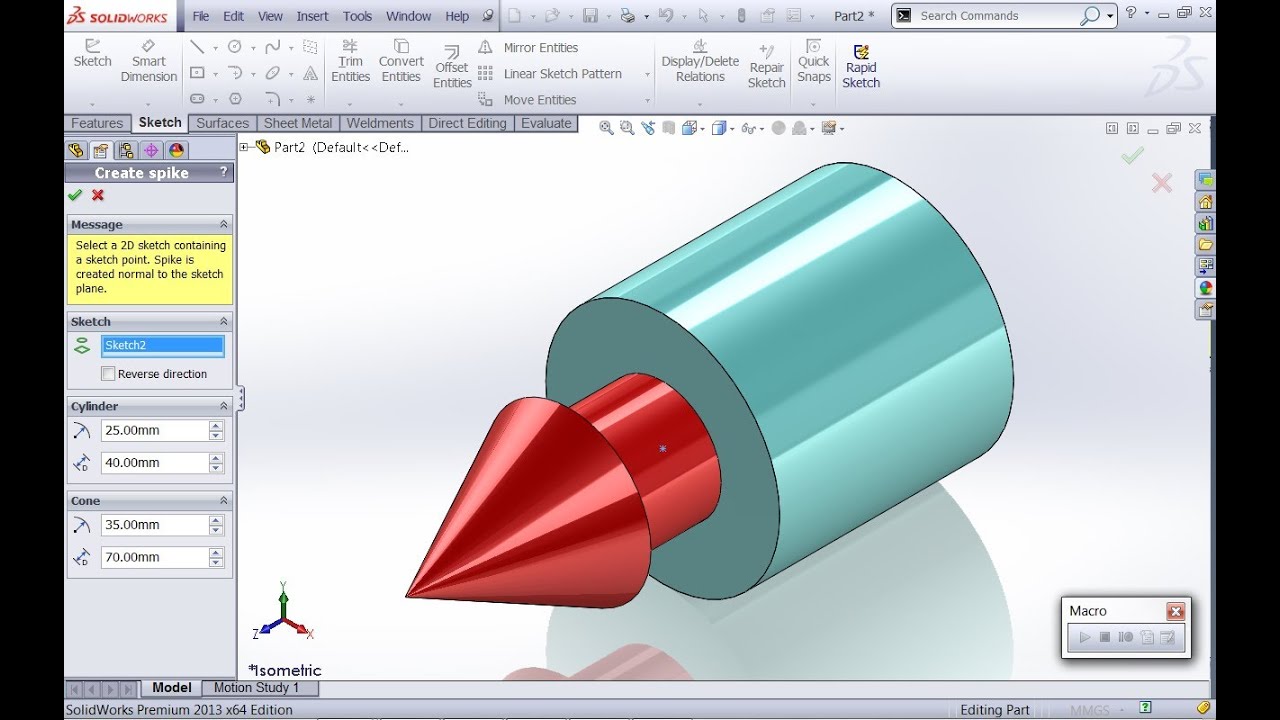Screen dimensions: 1280x720
Task: Click the Quick Snaps tool
Action: [814, 62]
